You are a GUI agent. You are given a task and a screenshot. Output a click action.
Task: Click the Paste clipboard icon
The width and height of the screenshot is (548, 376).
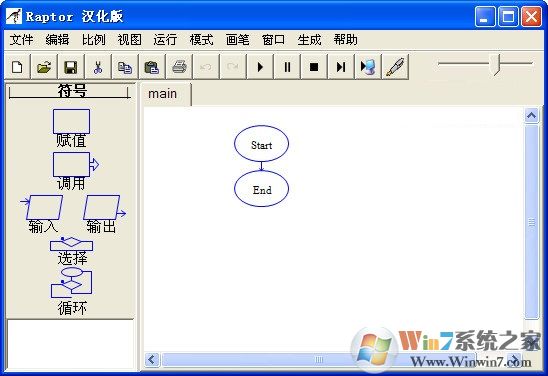[152, 66]
